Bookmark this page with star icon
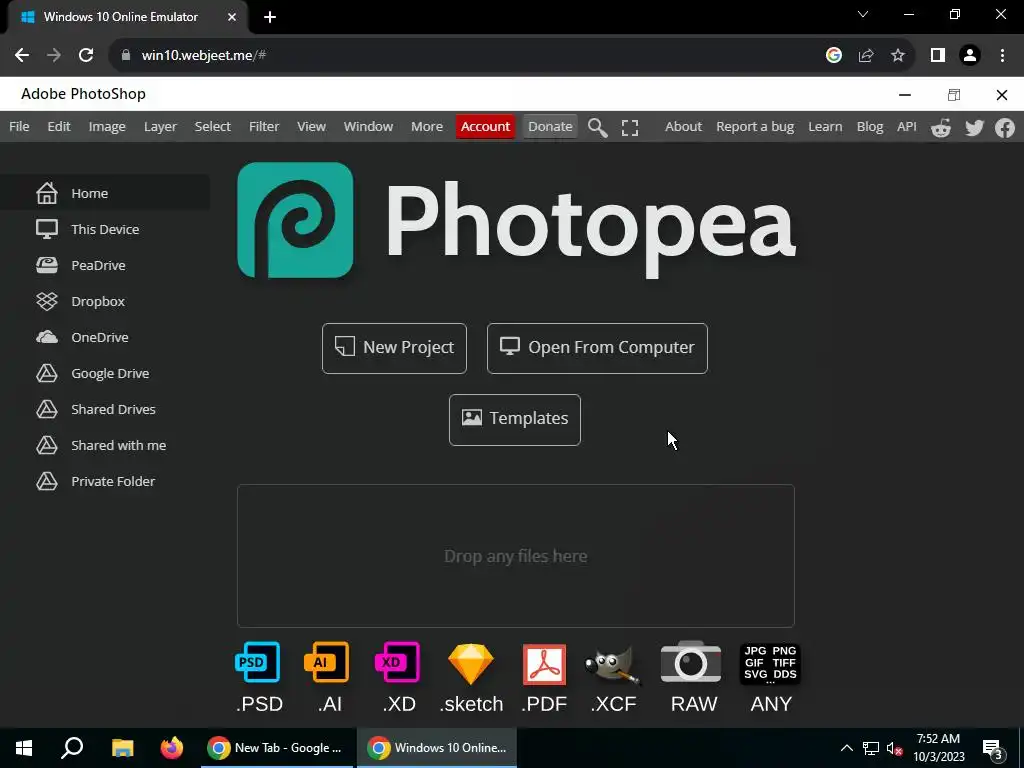This screenshot has width=1024, height=768. tap(898, 56)
